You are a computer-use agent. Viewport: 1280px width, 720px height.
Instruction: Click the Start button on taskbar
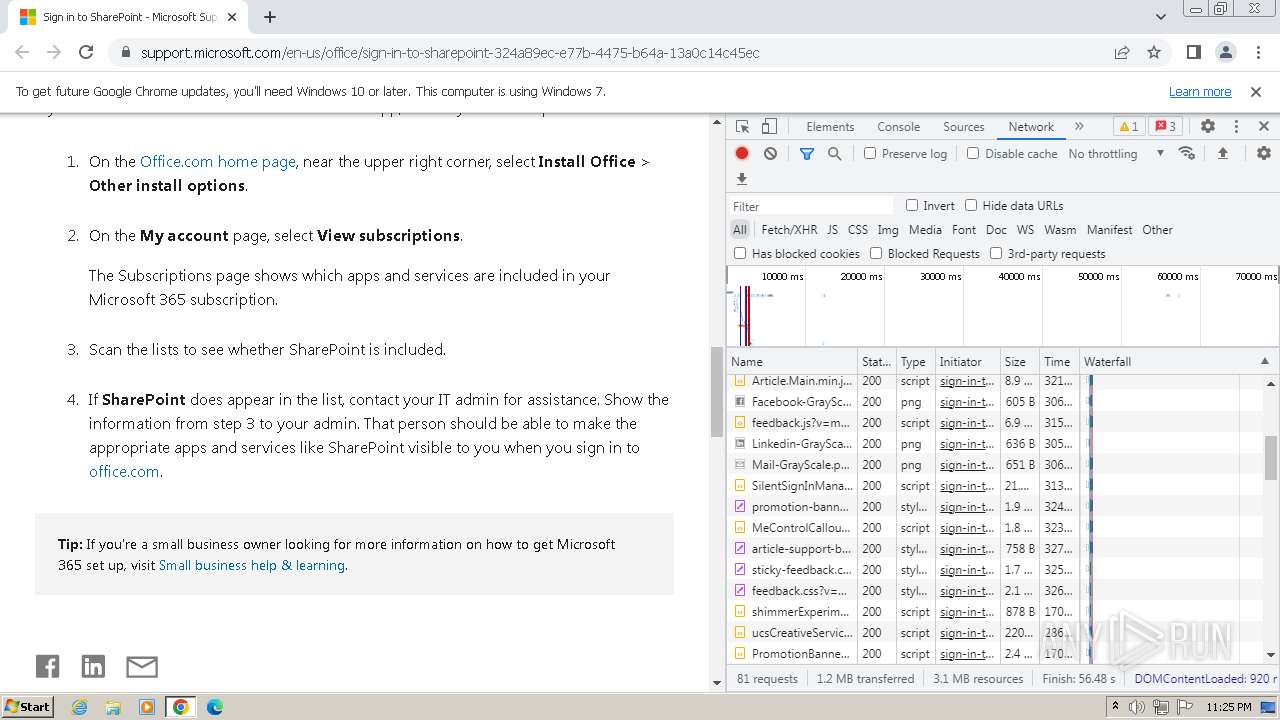point(27,706)
